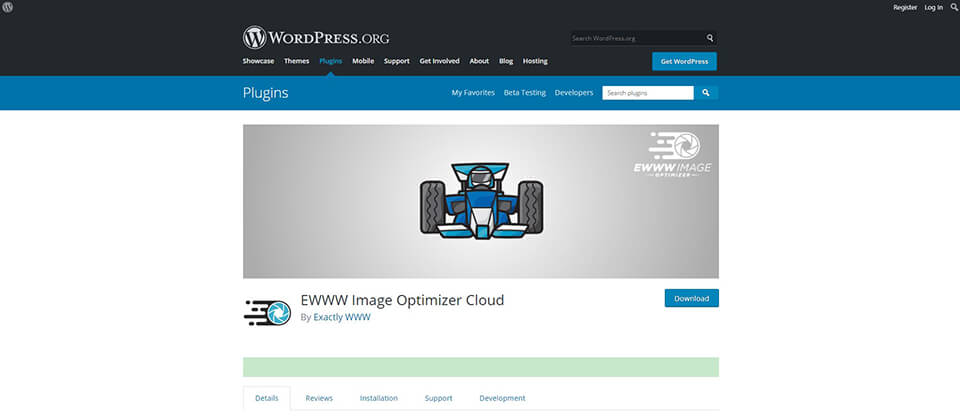Click the EWWW plugin shutter icon beside the title
Screen dimensions: 960x419
(x=267, y=312)
